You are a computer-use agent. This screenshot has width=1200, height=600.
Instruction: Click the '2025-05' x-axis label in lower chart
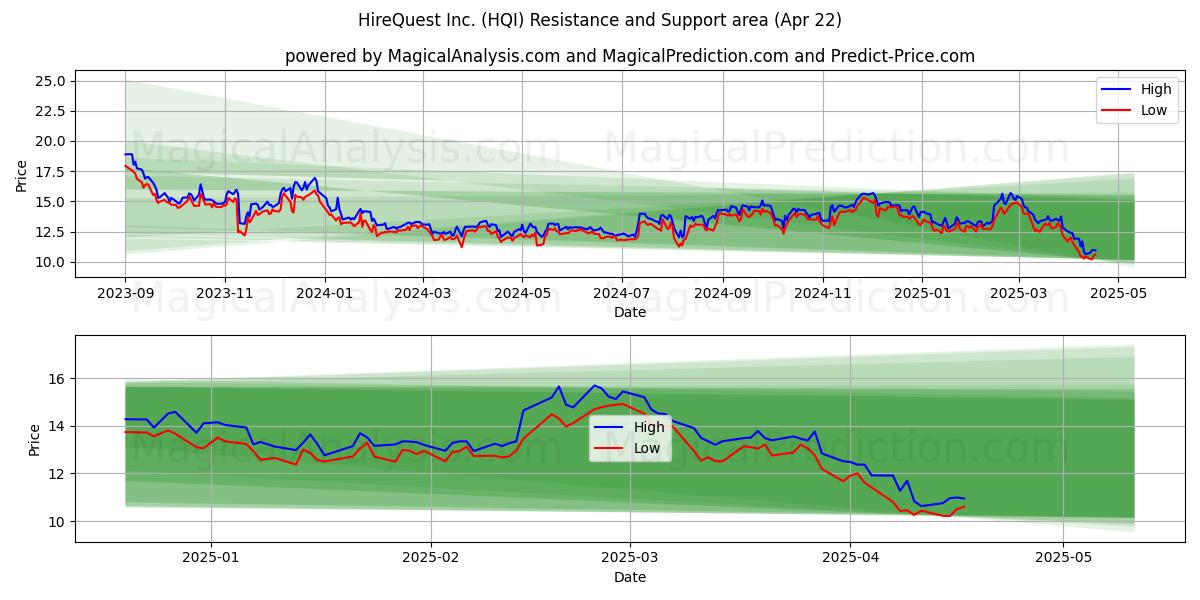1064,559
